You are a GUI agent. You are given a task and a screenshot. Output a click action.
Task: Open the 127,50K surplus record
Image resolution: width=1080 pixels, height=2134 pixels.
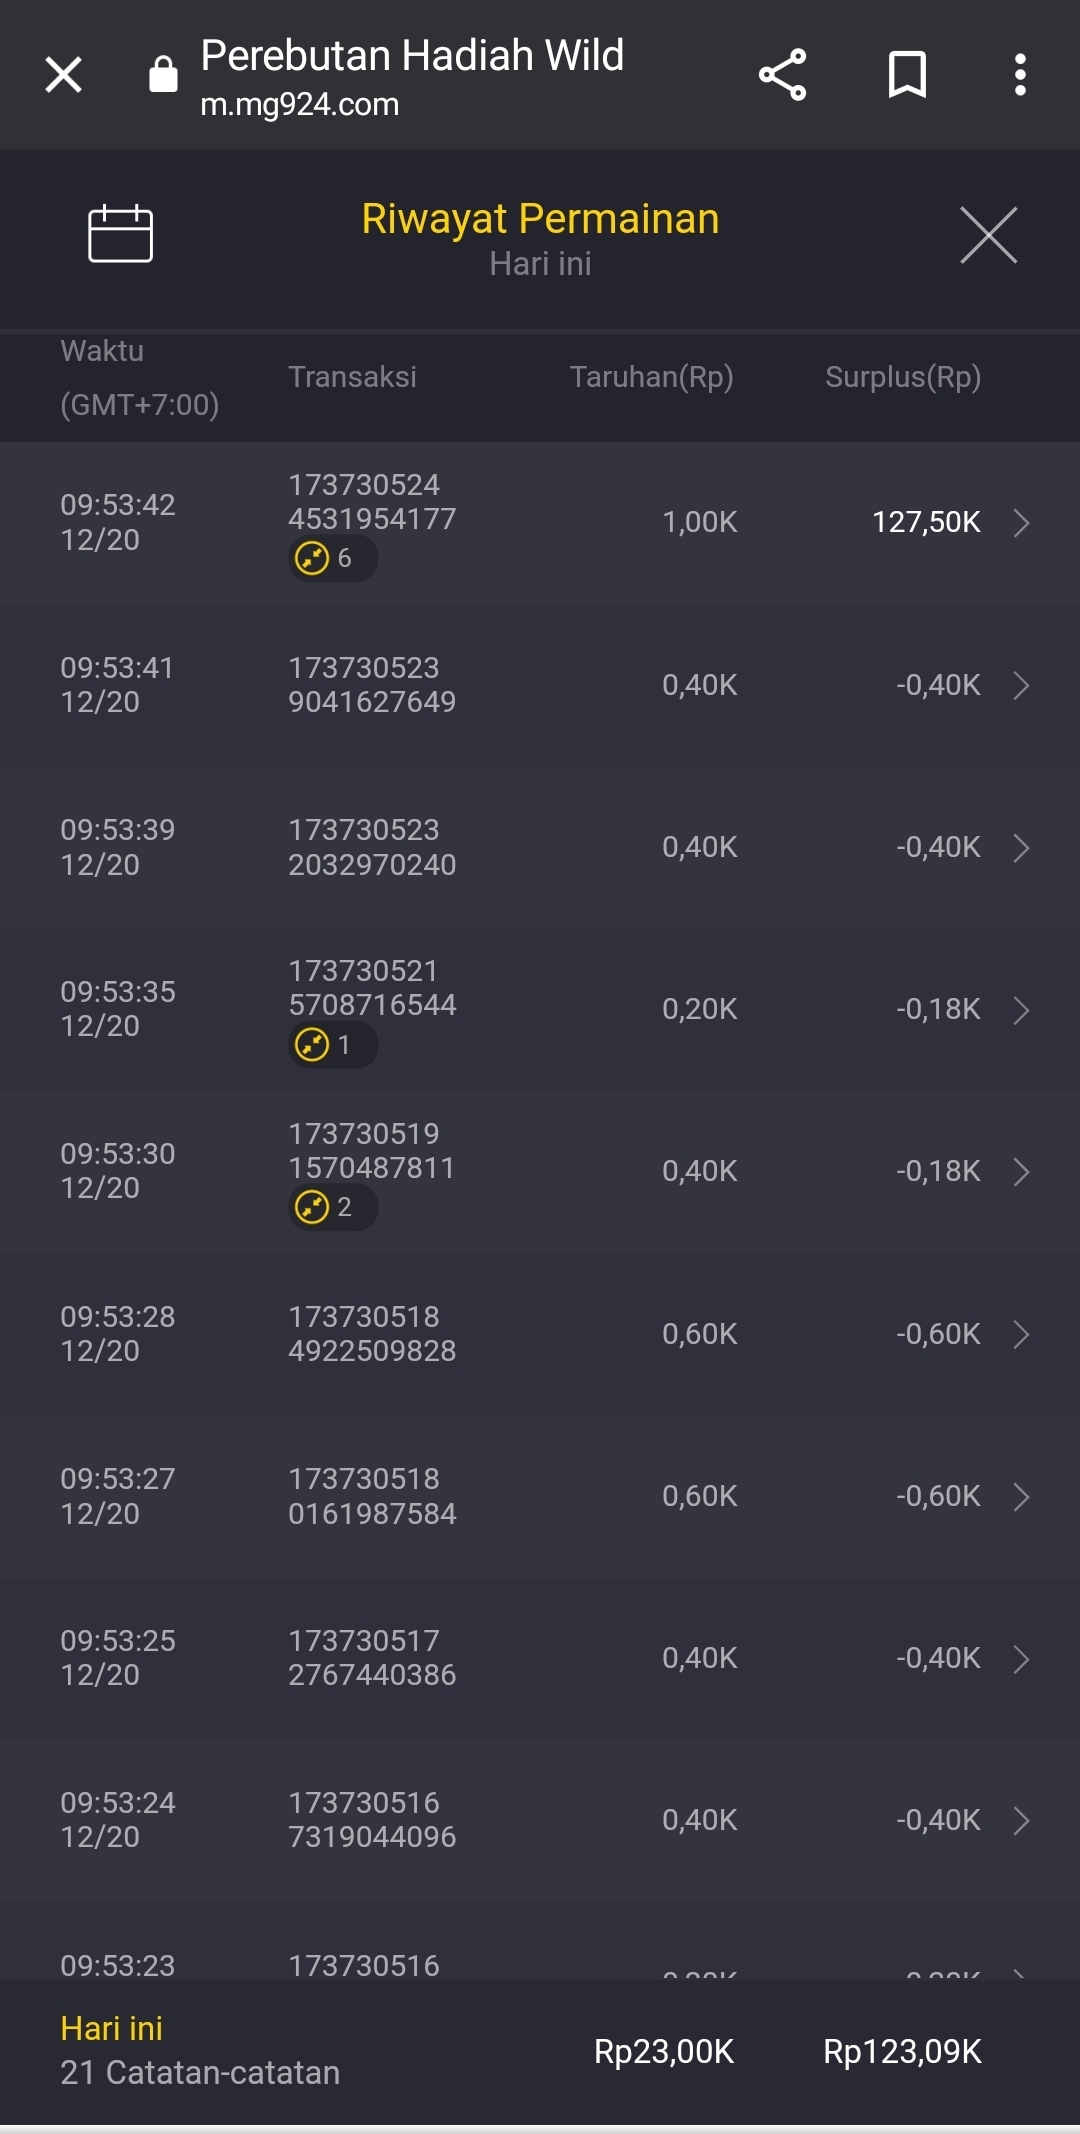point(926,522)
